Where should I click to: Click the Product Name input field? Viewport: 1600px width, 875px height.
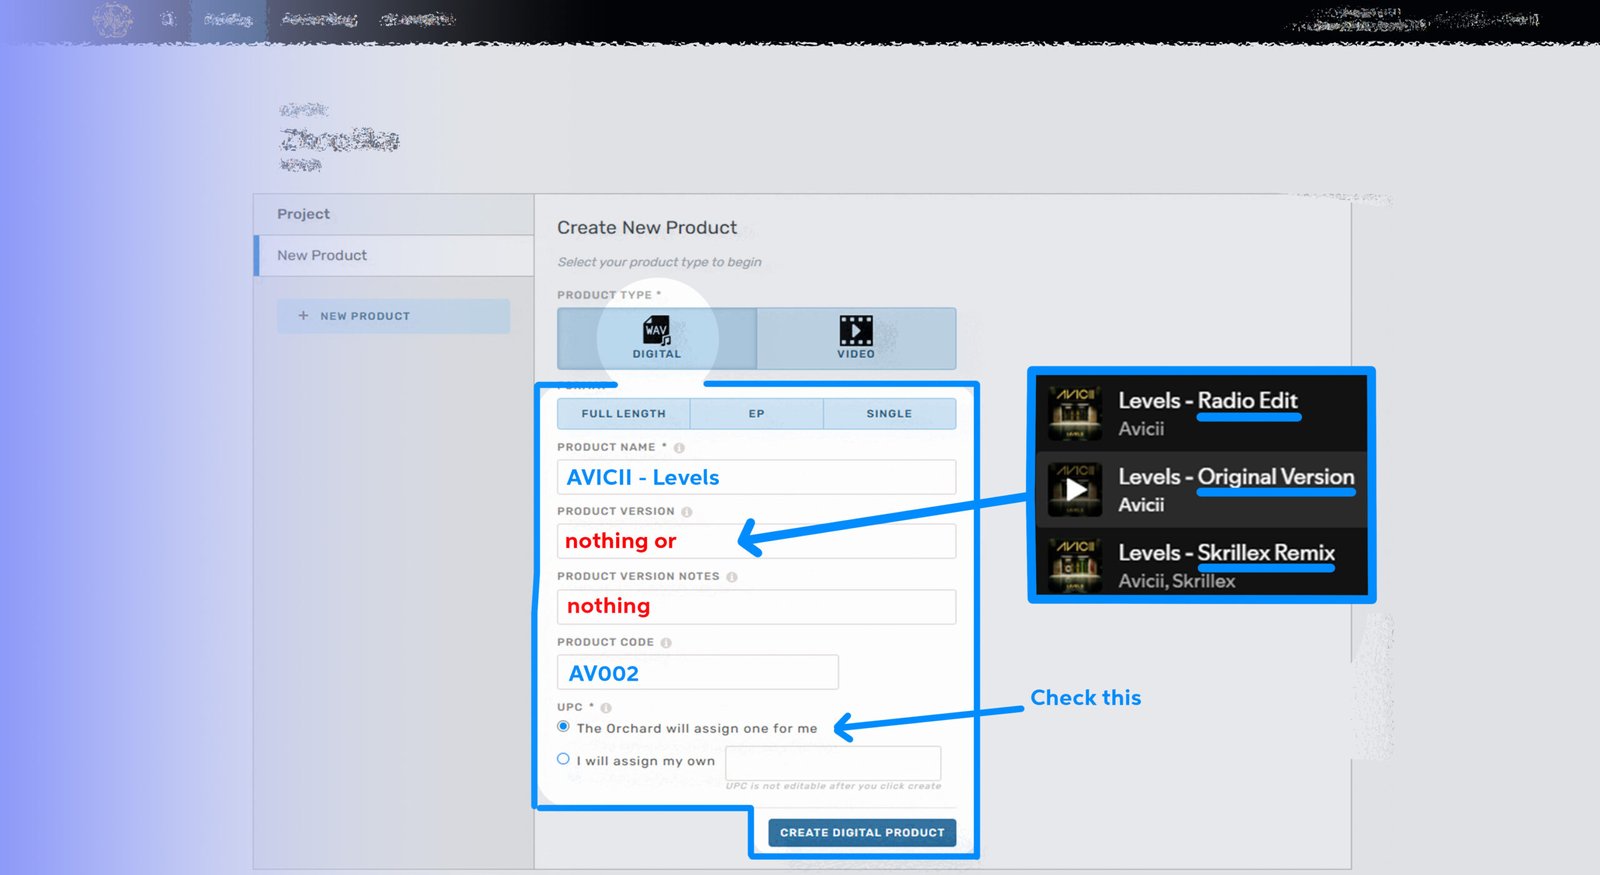[x=756, y=478]
